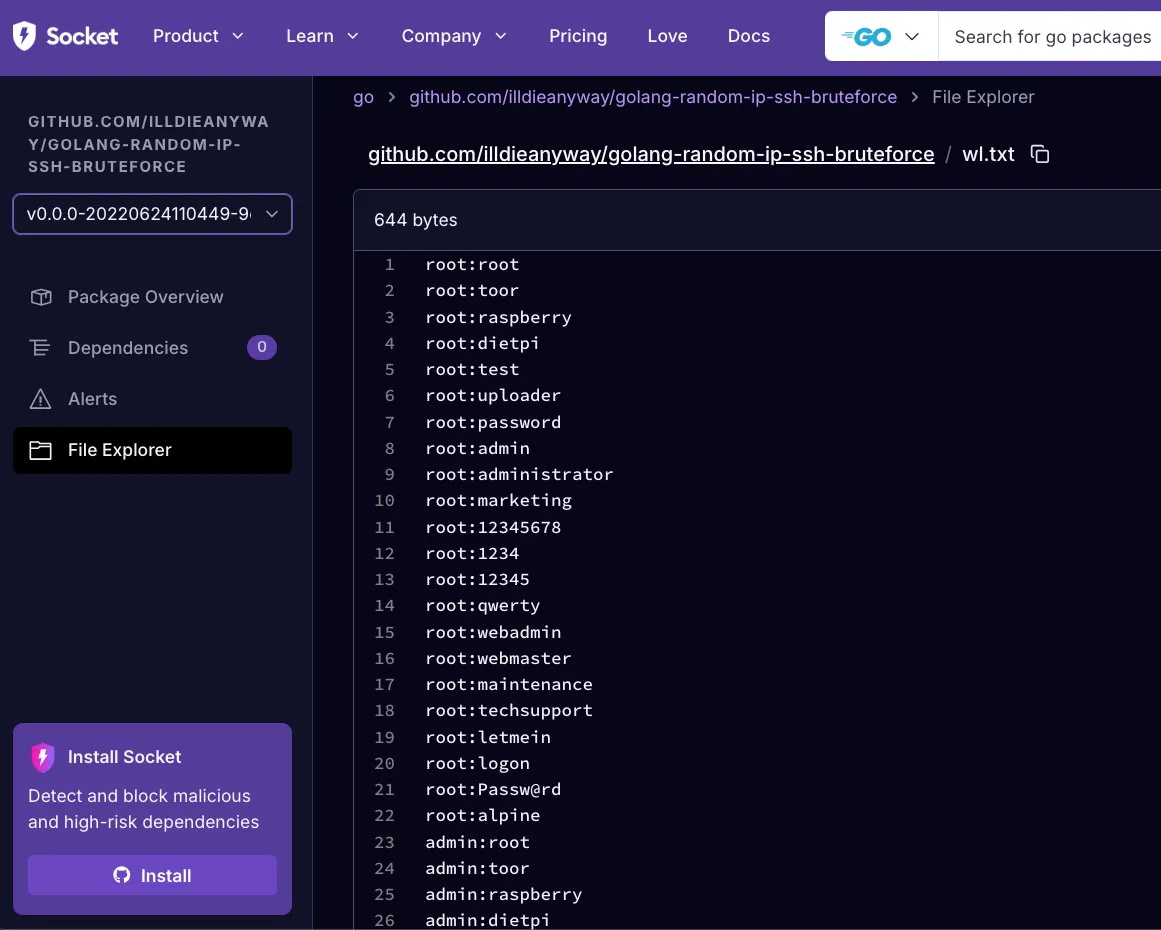Click line 18 text root:techsupport
1161x930 pixels.
pyautogui.click(x=509, y=710)
